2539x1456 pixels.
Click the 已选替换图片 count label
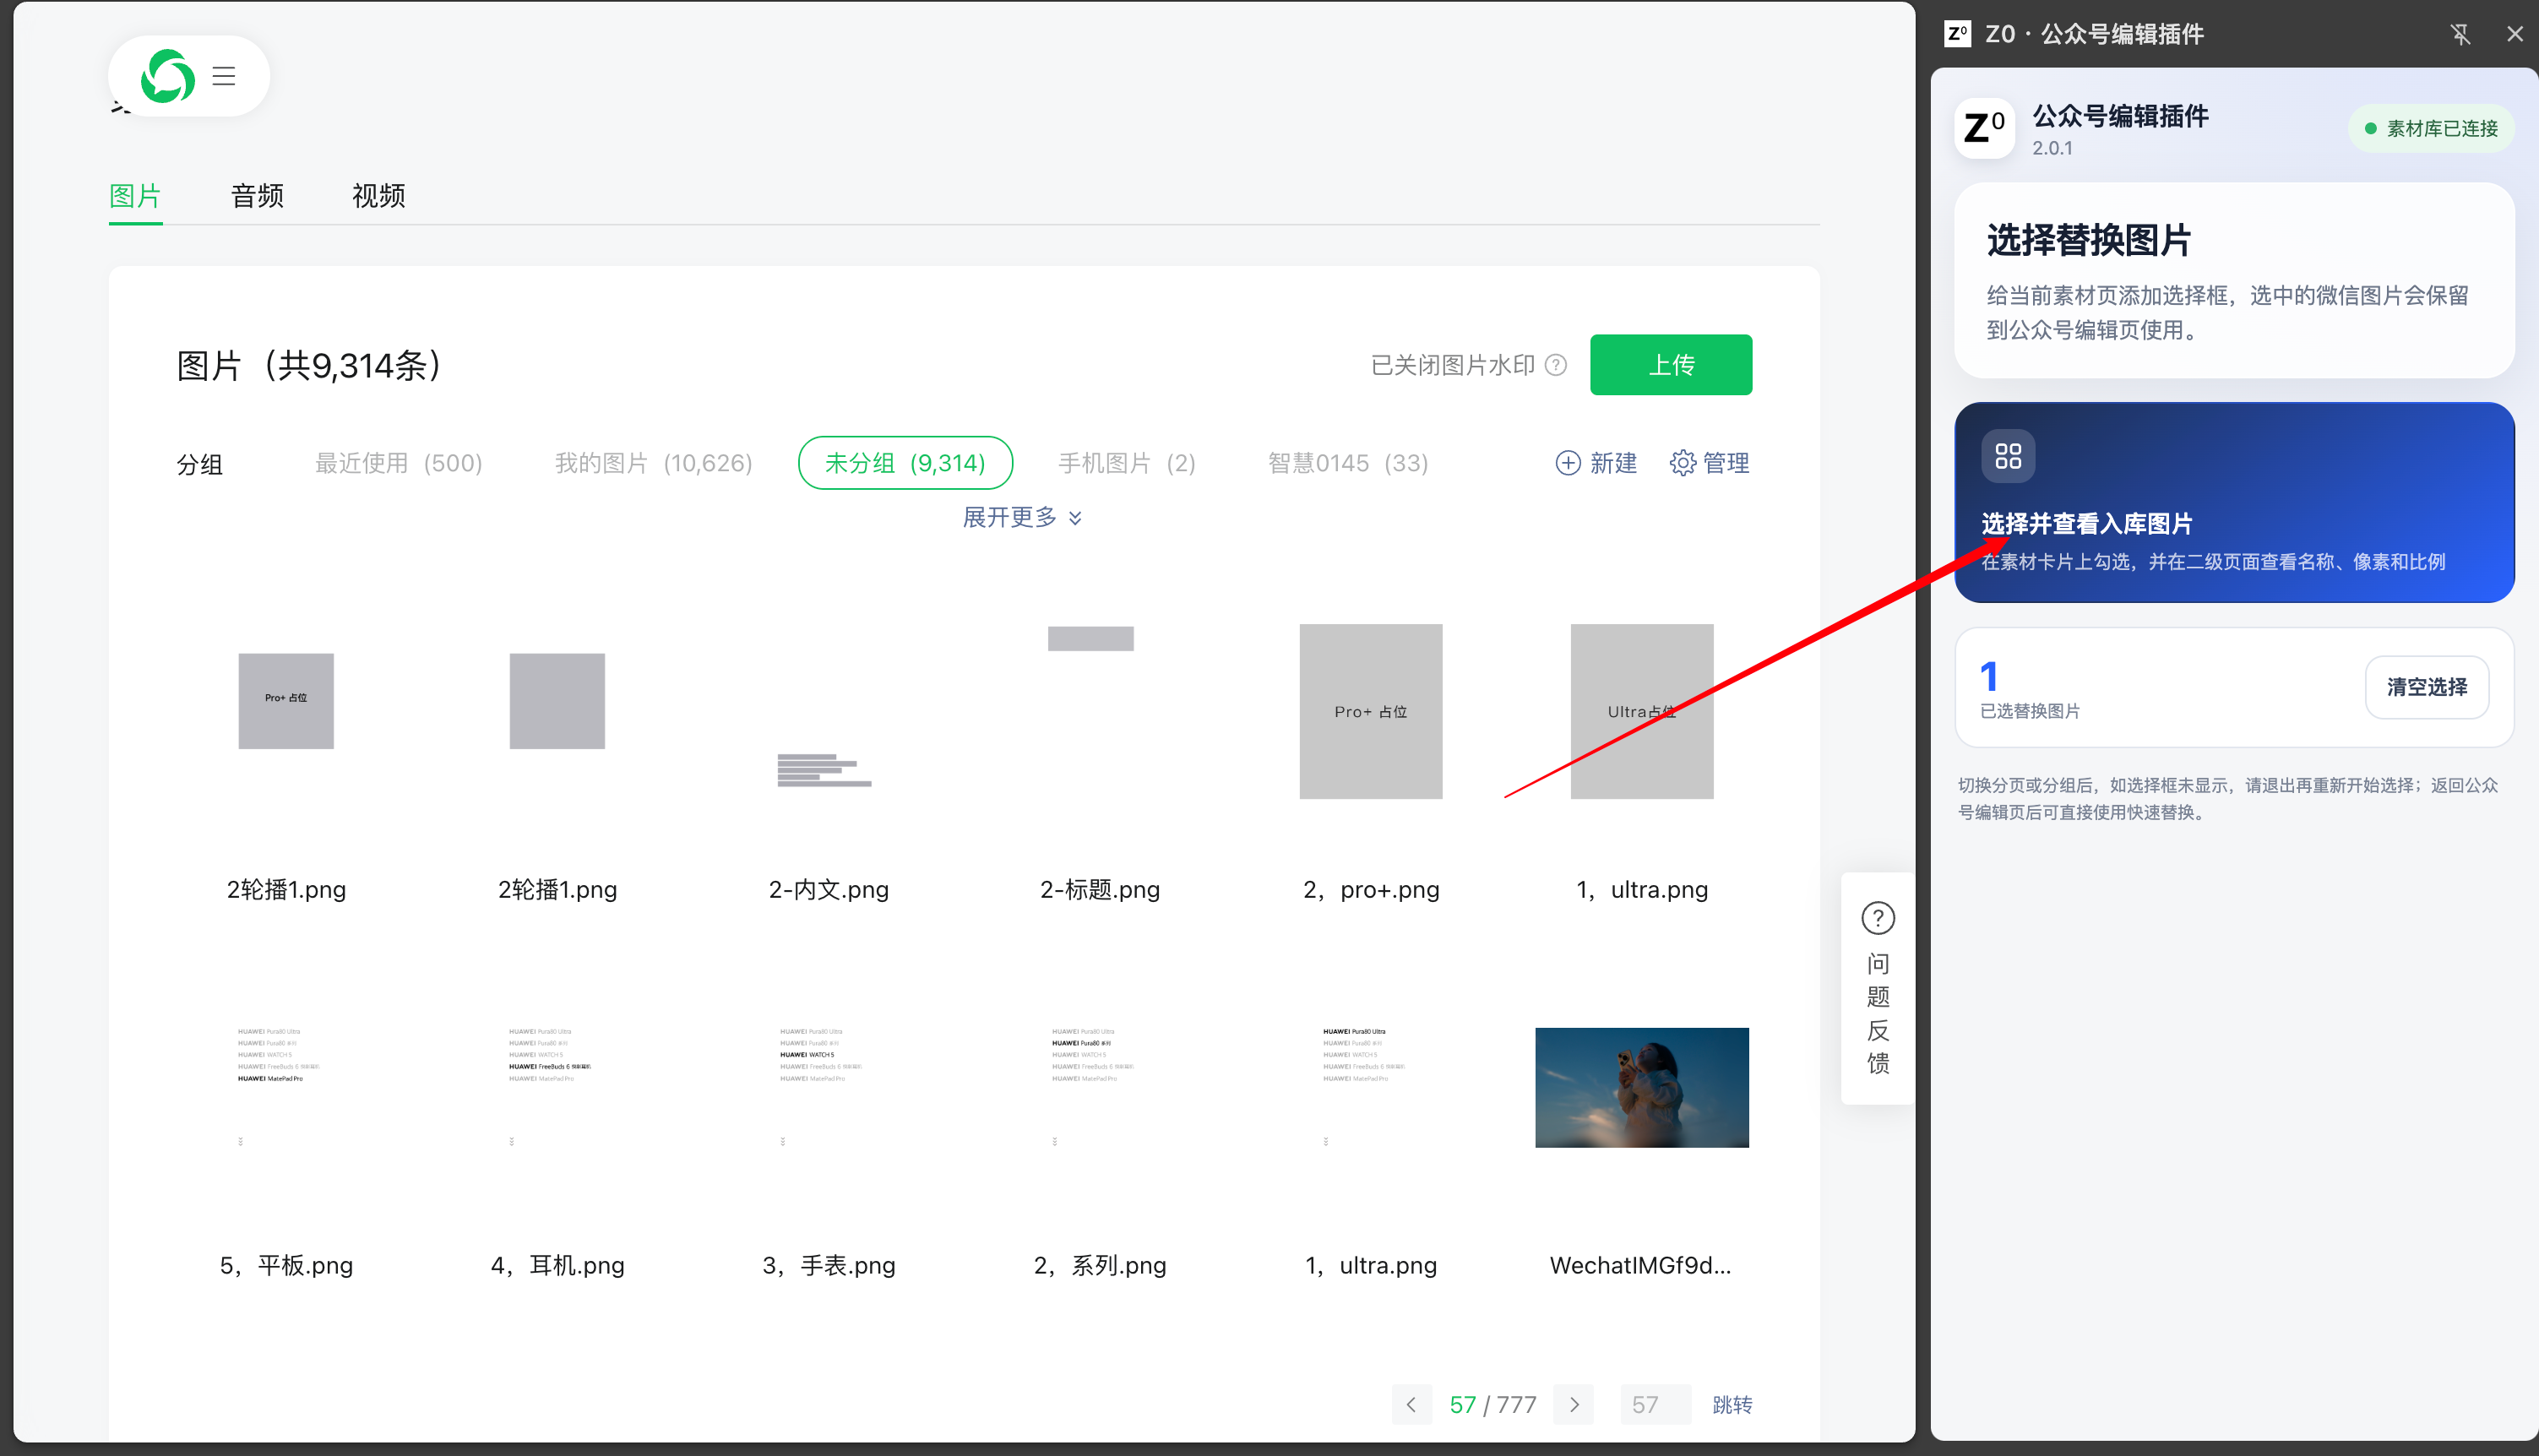point(2029,711)
